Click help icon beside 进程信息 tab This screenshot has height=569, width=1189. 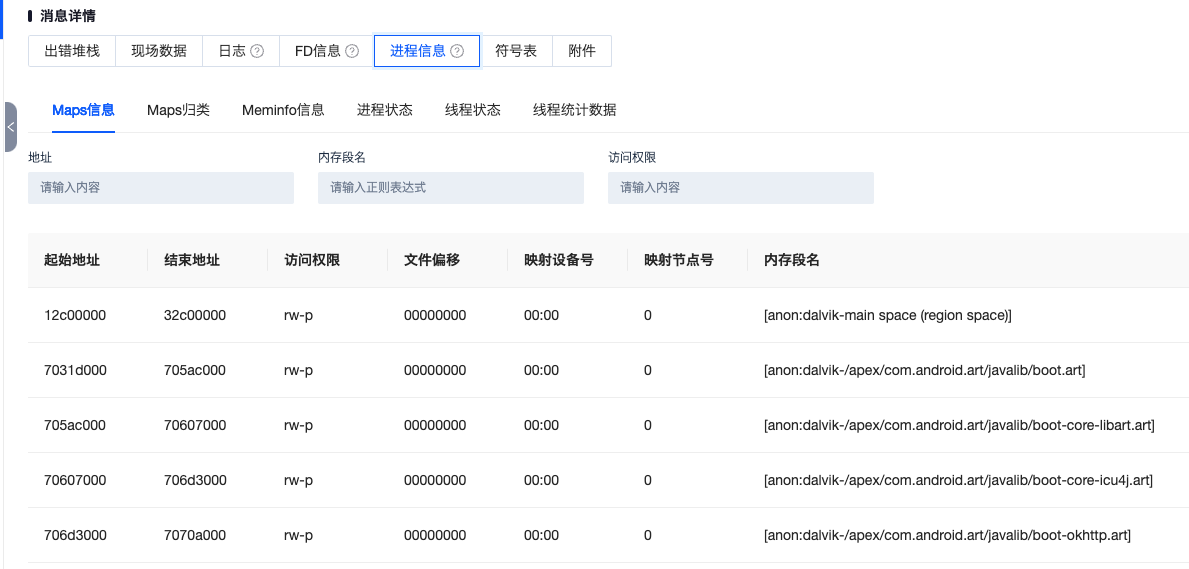pyautogui.click(x=457, y=51)
